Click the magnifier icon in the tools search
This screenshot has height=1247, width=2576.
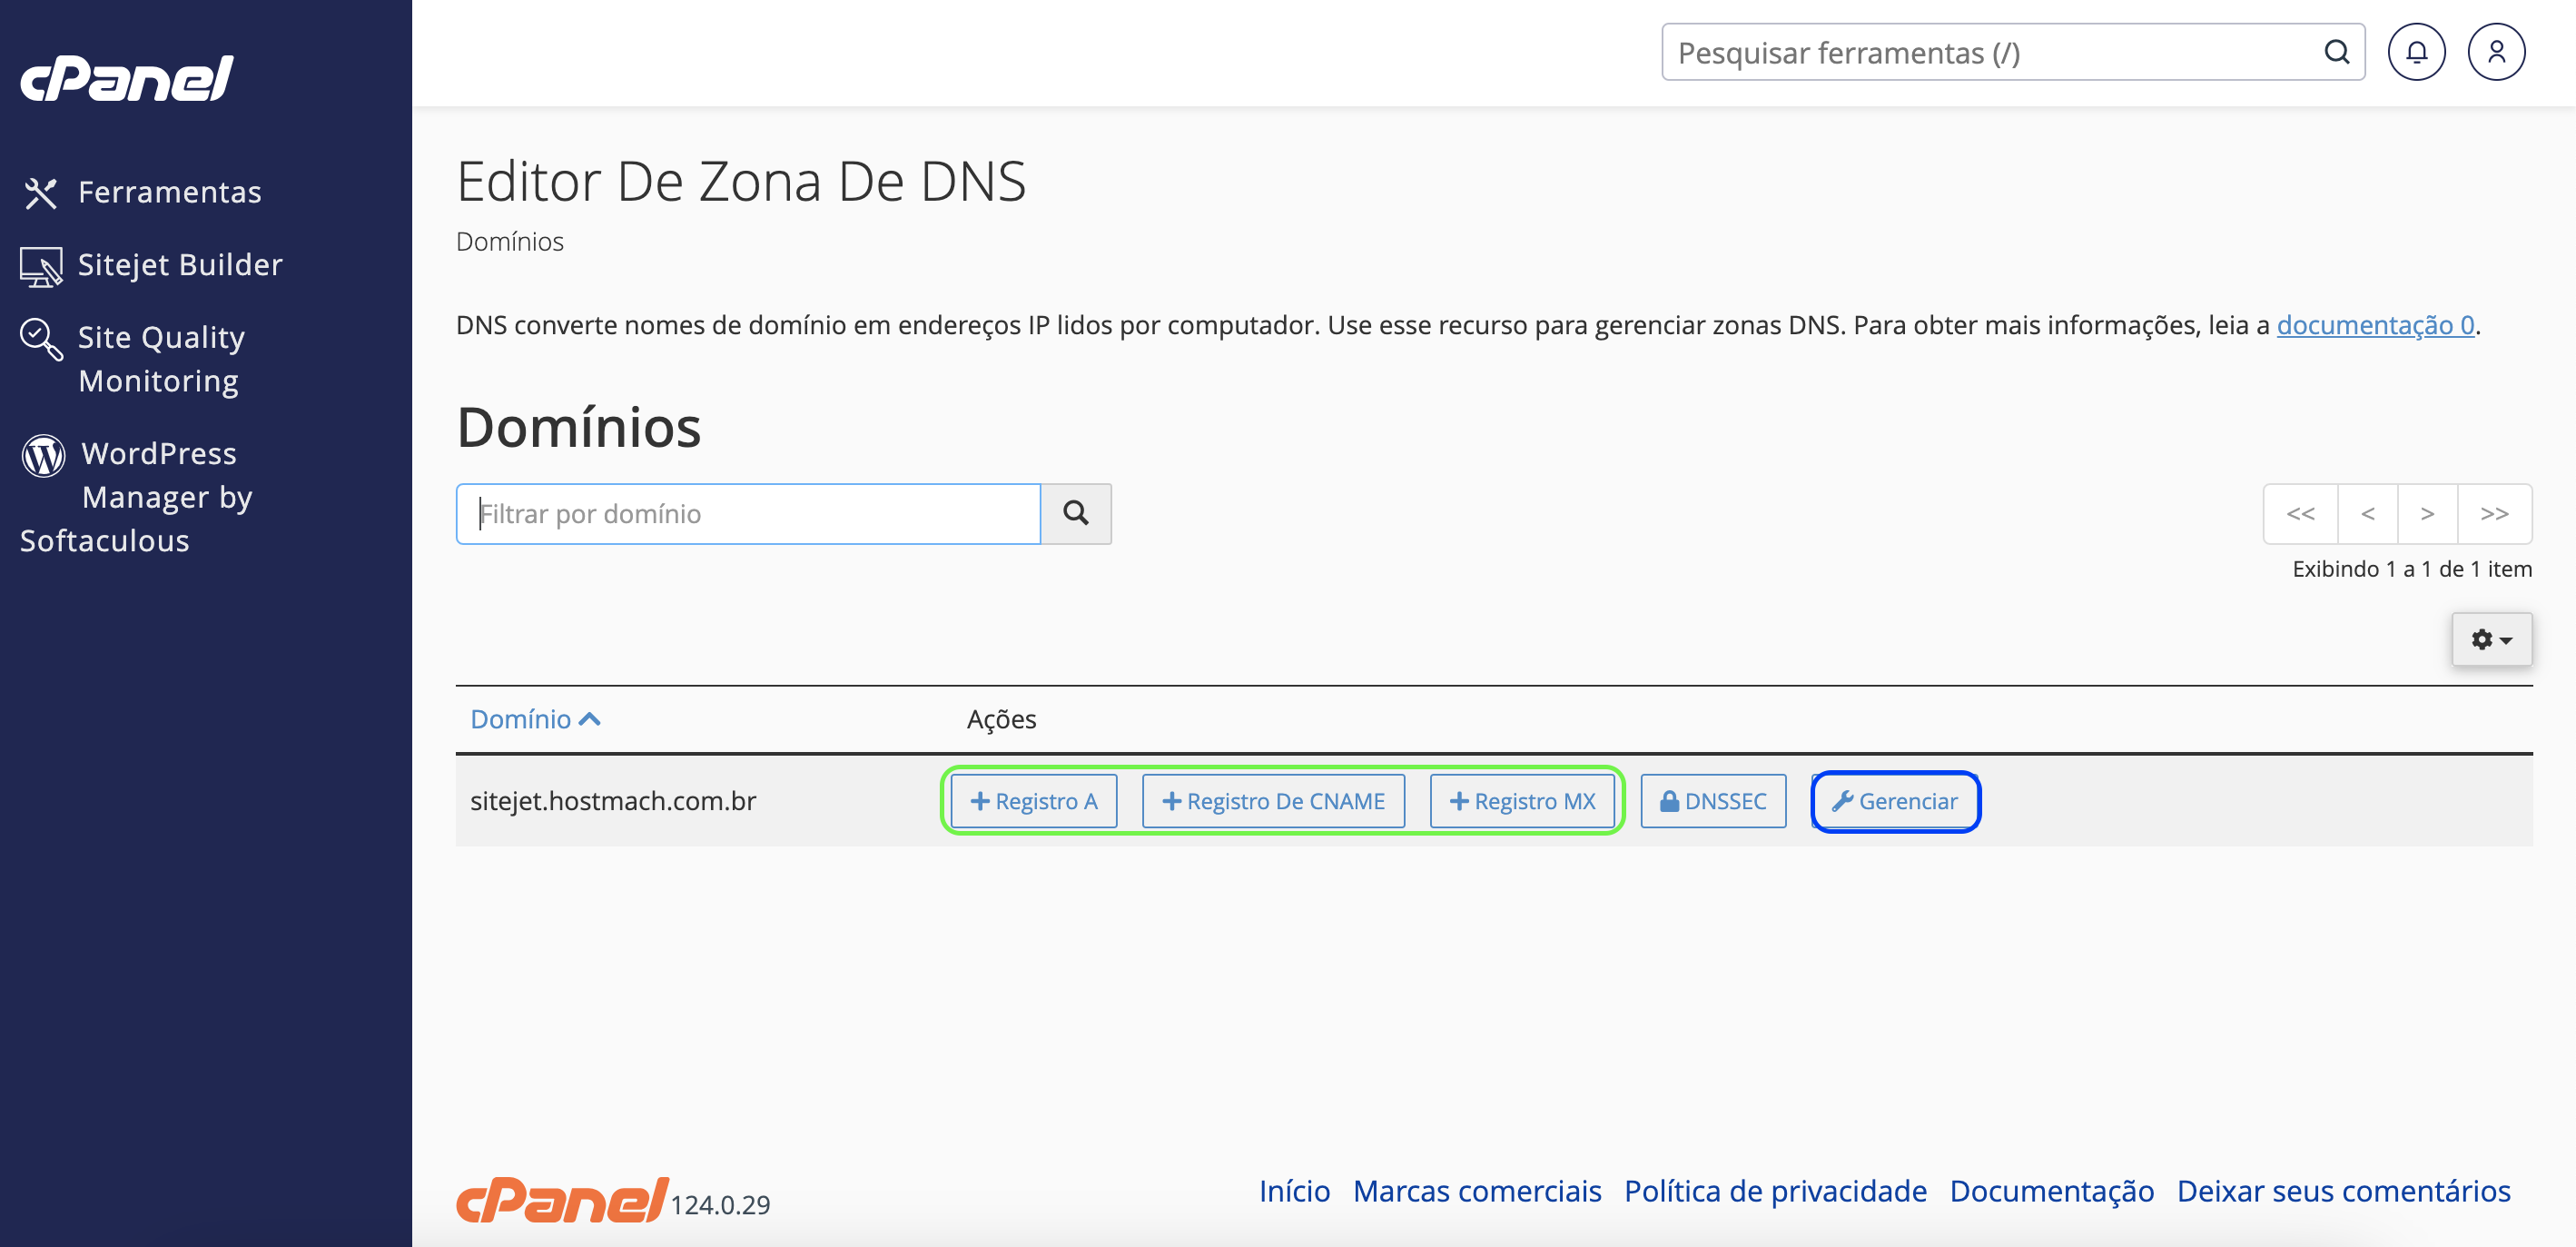pyautogui.click(x=2336, y=52)
